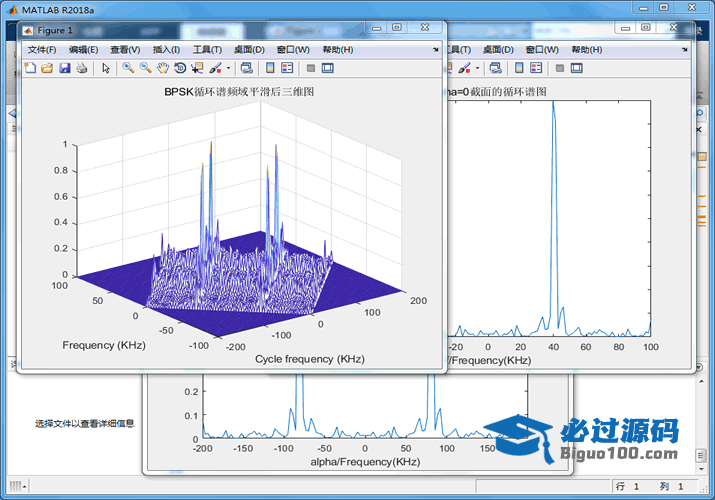The image size is (715, 500).
Task: Open the 插入(I) menu in Figure 1
Action: coord(166,50)
